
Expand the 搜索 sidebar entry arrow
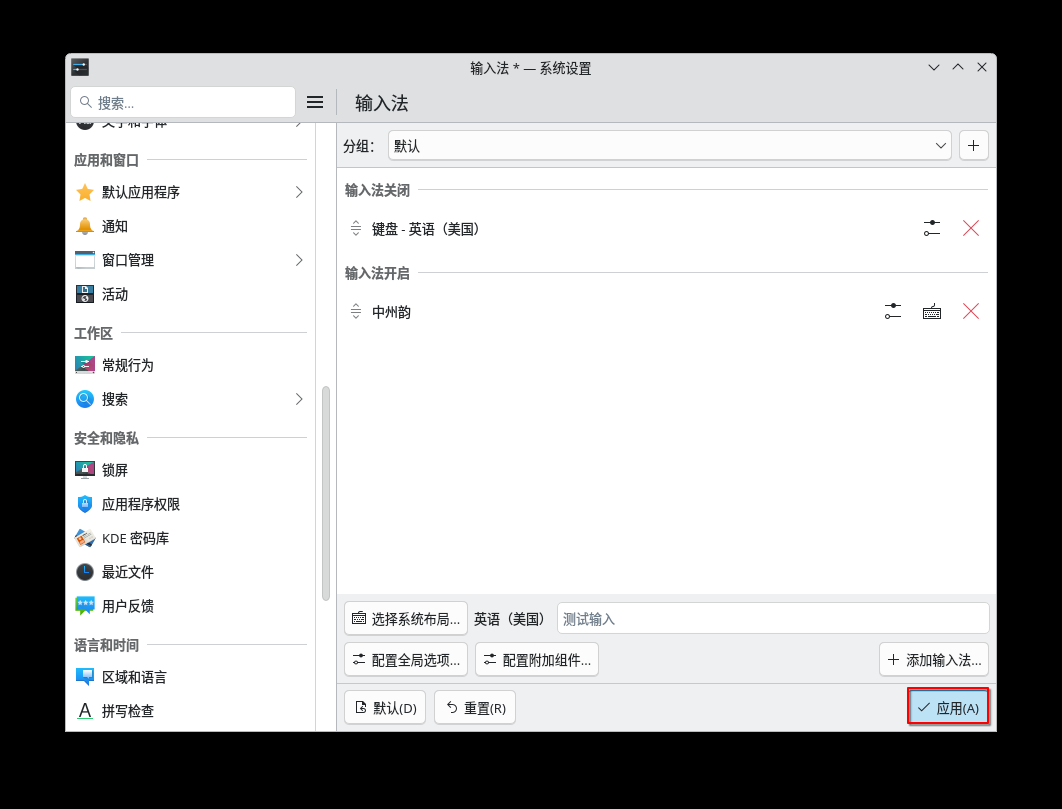[298, 399]
